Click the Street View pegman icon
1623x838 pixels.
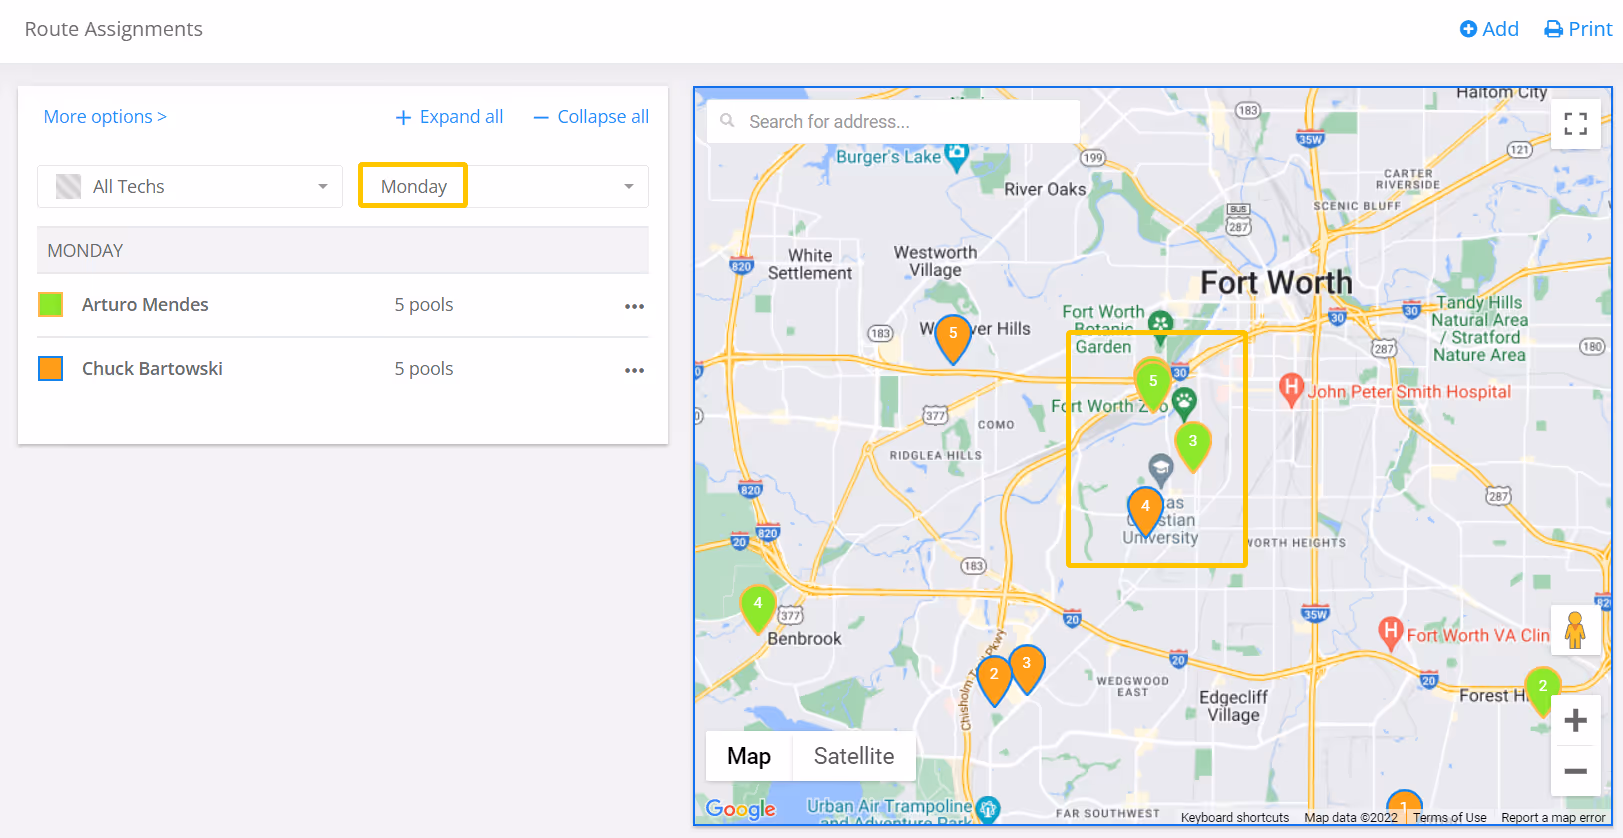[x=1576, y=630]
